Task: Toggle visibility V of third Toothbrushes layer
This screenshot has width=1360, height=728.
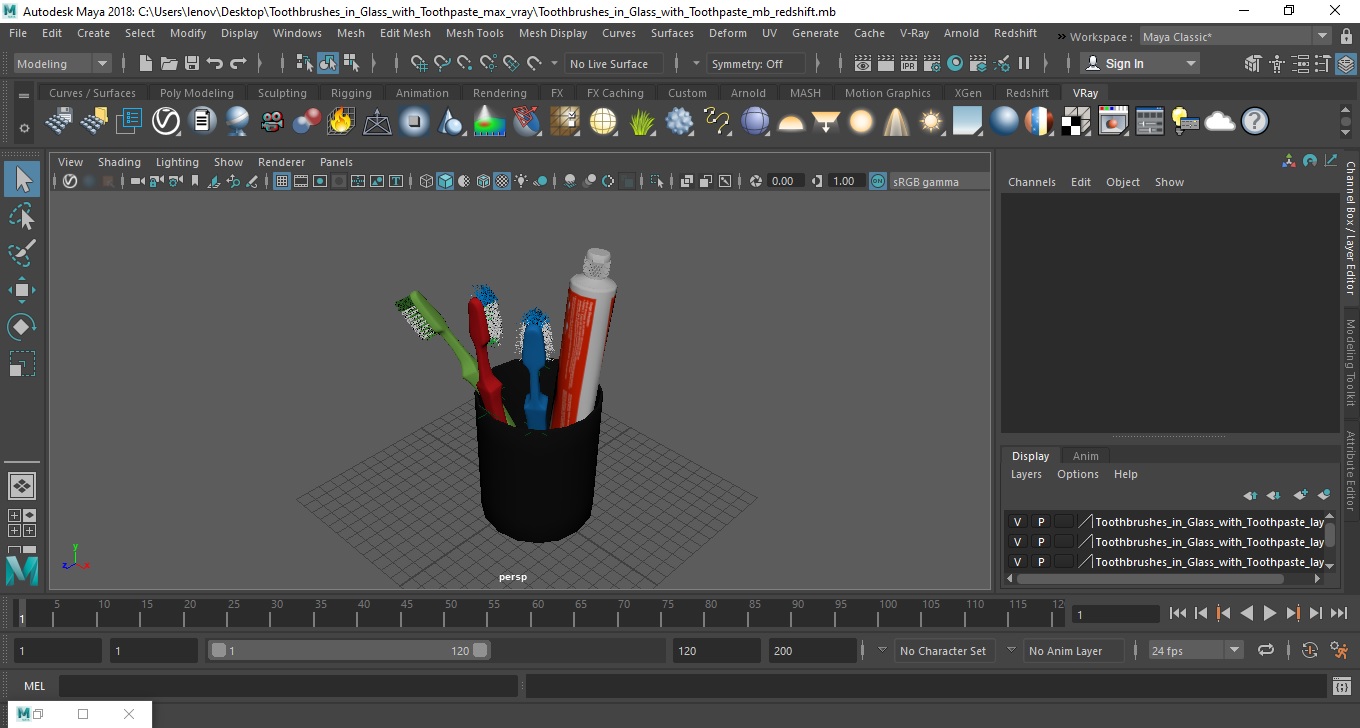Action: coord(1017,562)
